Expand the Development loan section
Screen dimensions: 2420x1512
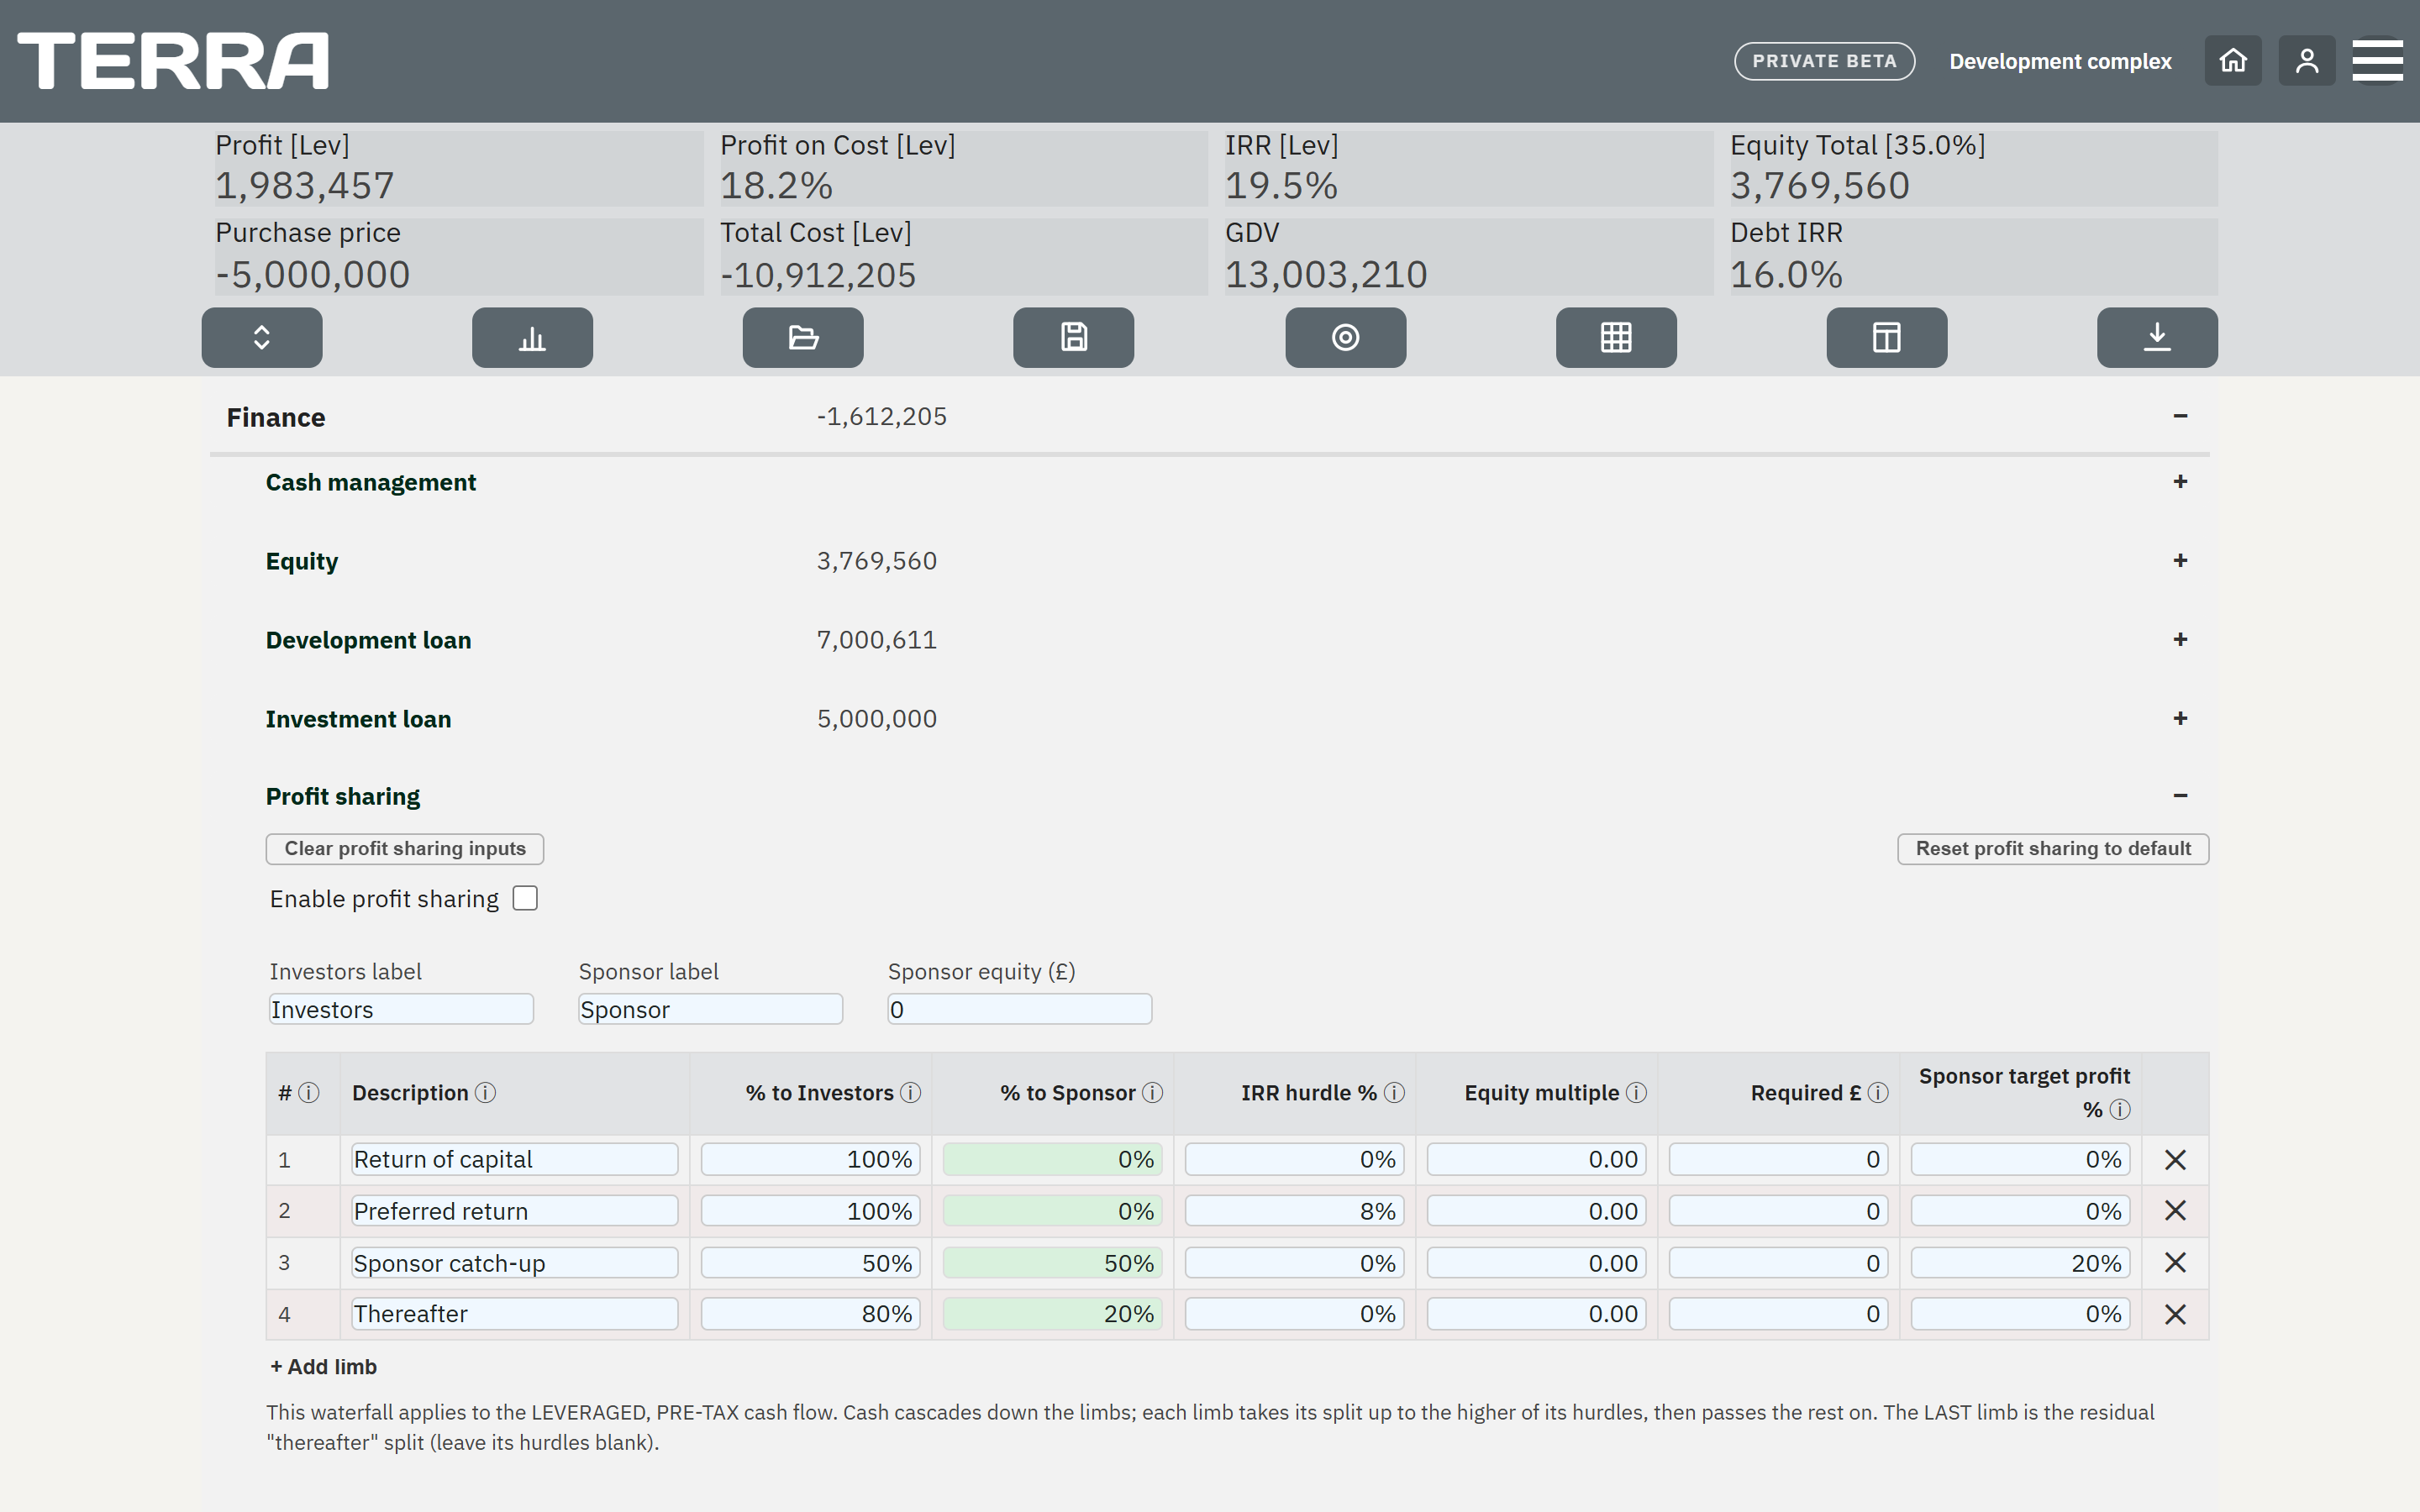(2180, 639)
